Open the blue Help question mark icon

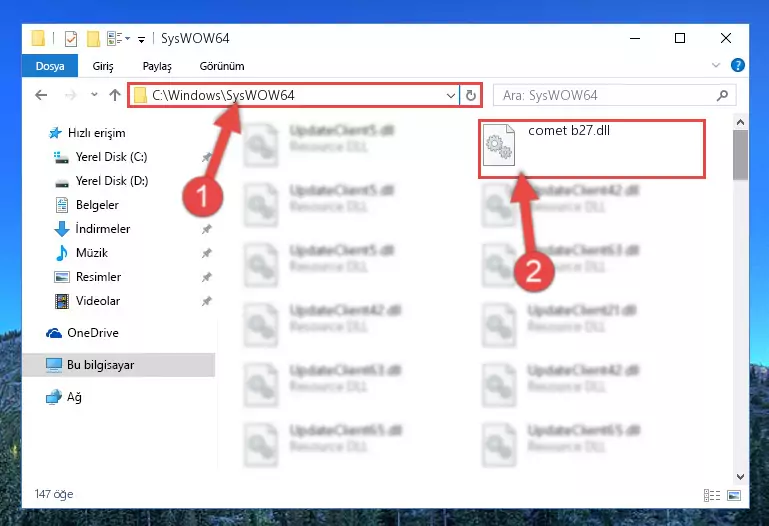click(x=737, y=65)
